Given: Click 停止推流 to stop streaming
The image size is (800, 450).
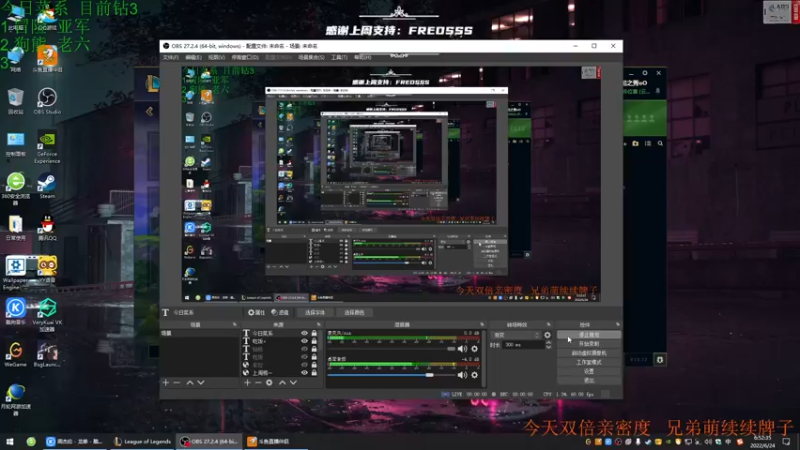Looking at the screenshot, I should (x=589, y=335).
